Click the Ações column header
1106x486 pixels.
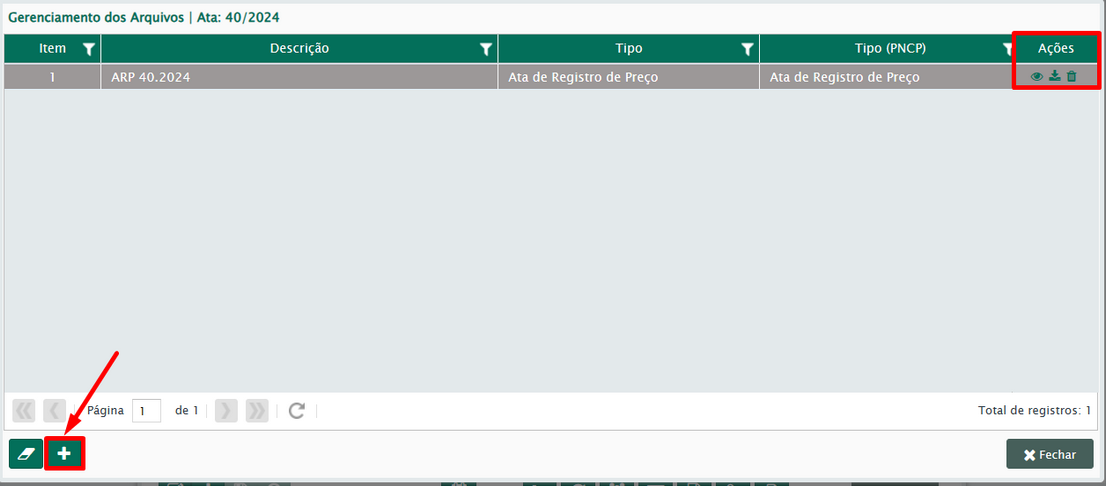1055,49
